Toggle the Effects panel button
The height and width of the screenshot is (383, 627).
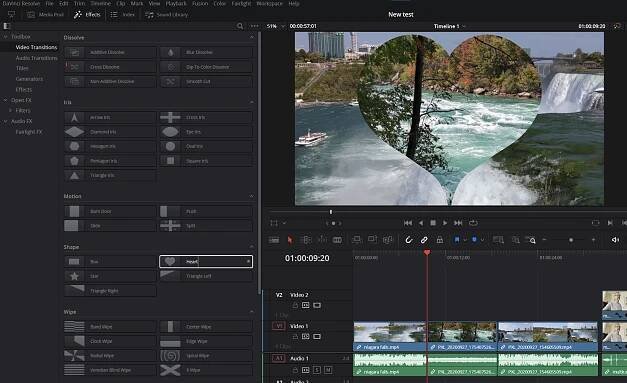(x=87, y=14)
